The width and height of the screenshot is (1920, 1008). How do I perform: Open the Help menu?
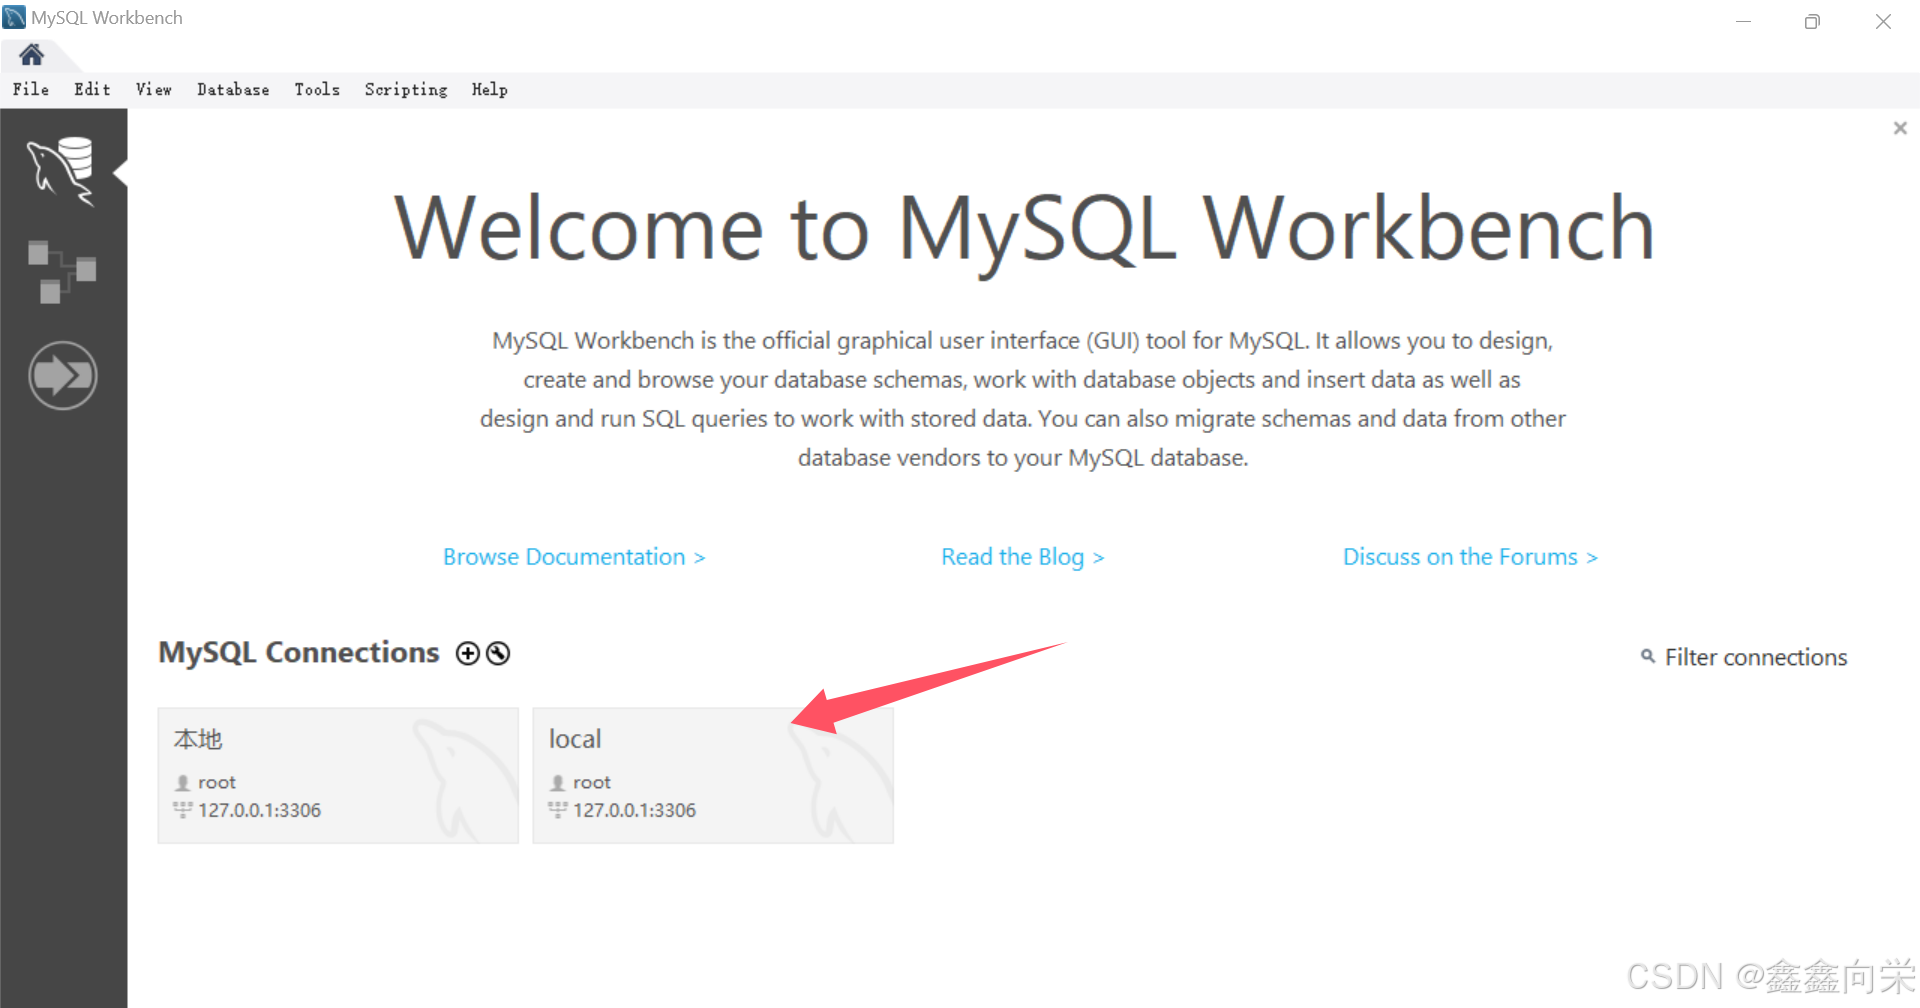[490, 89]
